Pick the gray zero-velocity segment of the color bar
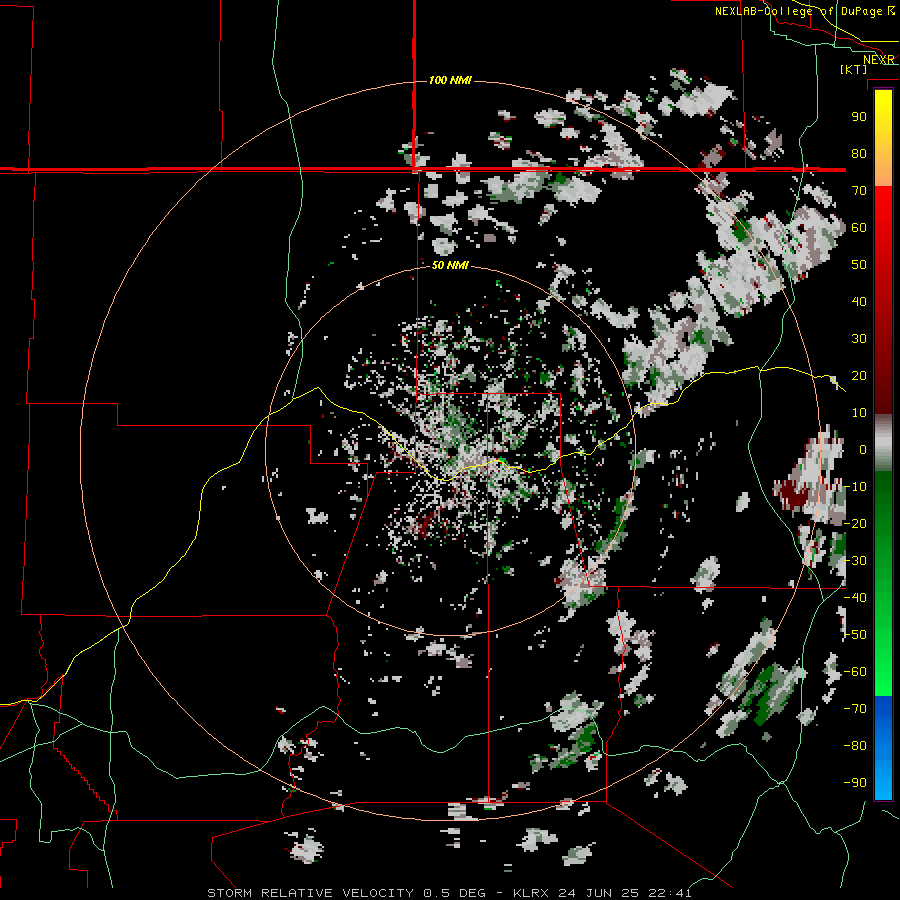 point(883,443)
